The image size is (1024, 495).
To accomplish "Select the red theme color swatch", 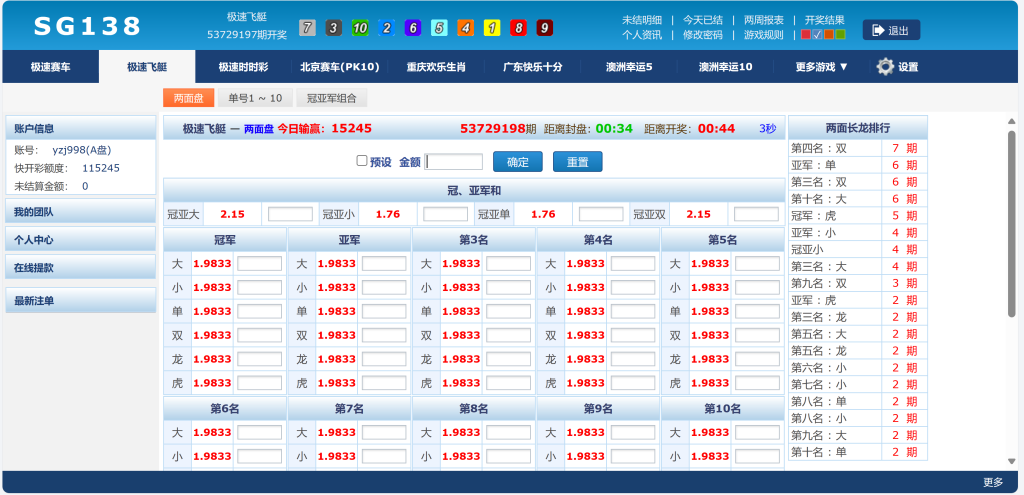I will tap(806, 35).
